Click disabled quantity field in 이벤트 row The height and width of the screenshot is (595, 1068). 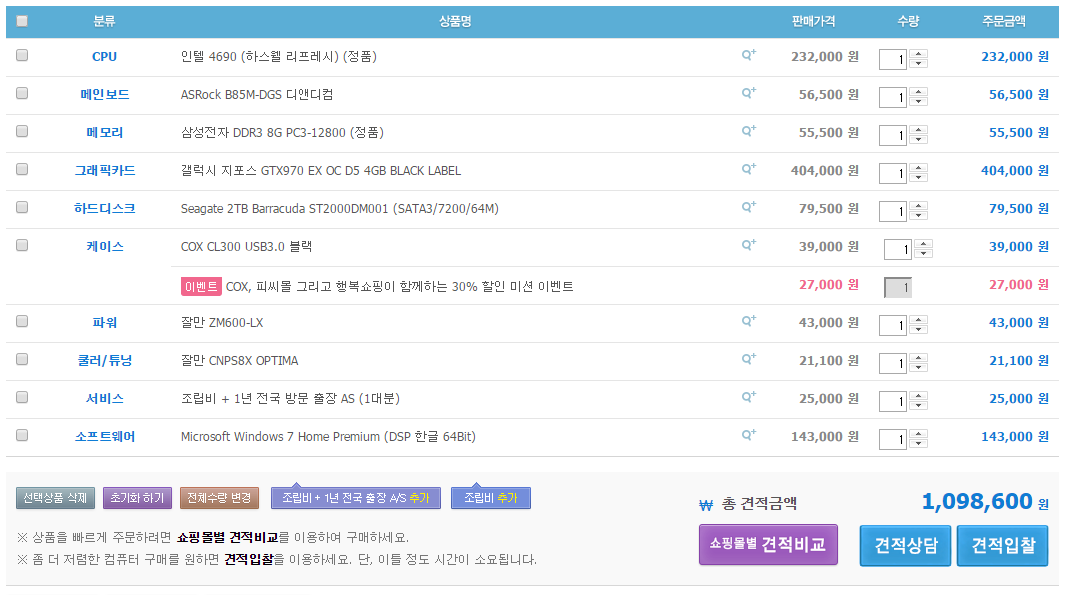tap(897, 287)
